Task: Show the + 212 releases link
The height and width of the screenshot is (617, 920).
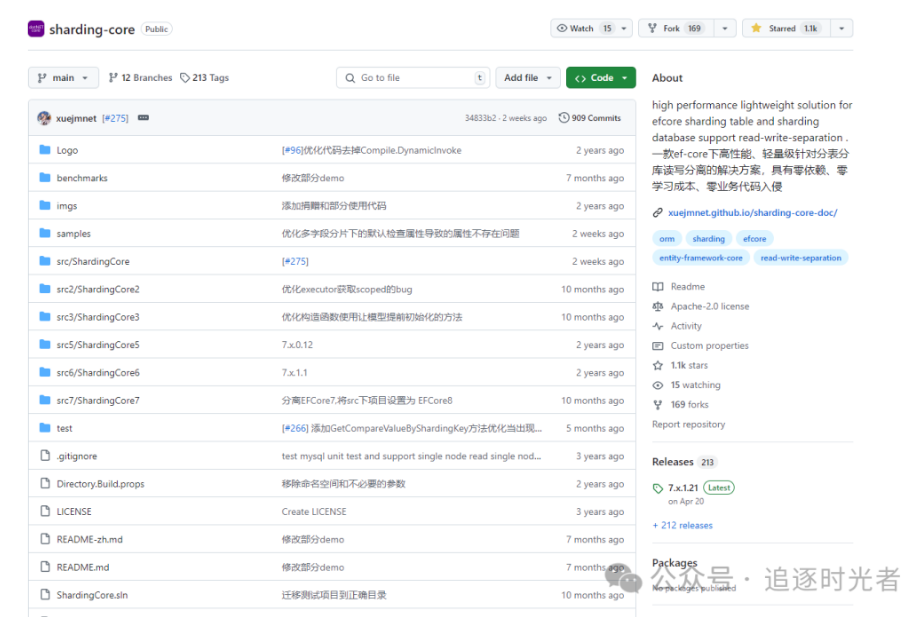Action: click(x=682, y=526)
